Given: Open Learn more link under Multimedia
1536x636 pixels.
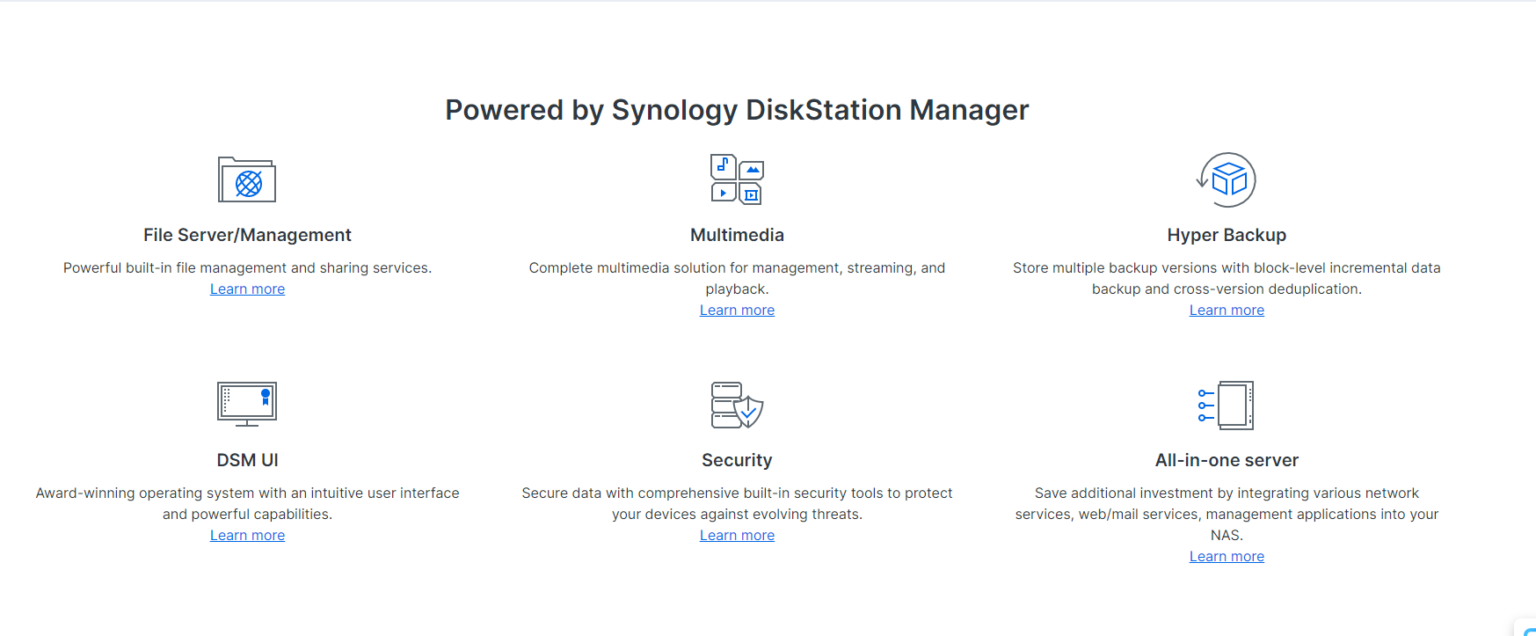Looking at the screenshot, I should click(x=737, y=310).
